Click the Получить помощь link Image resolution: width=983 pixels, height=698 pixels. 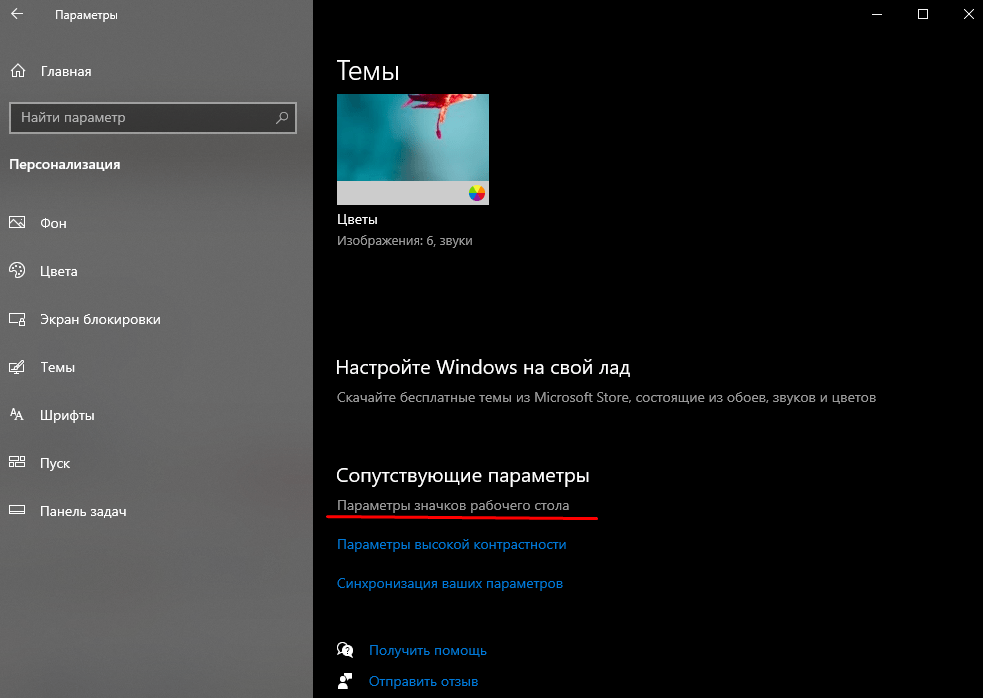click(x=427, y=650)
